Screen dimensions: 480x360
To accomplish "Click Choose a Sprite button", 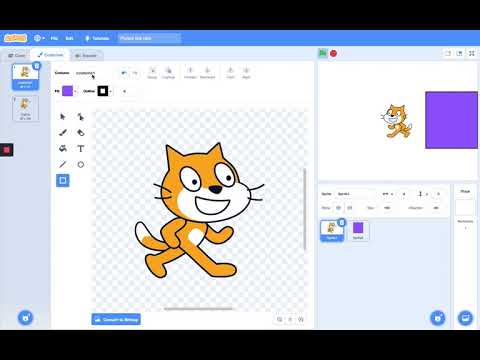I will (438, 318).
